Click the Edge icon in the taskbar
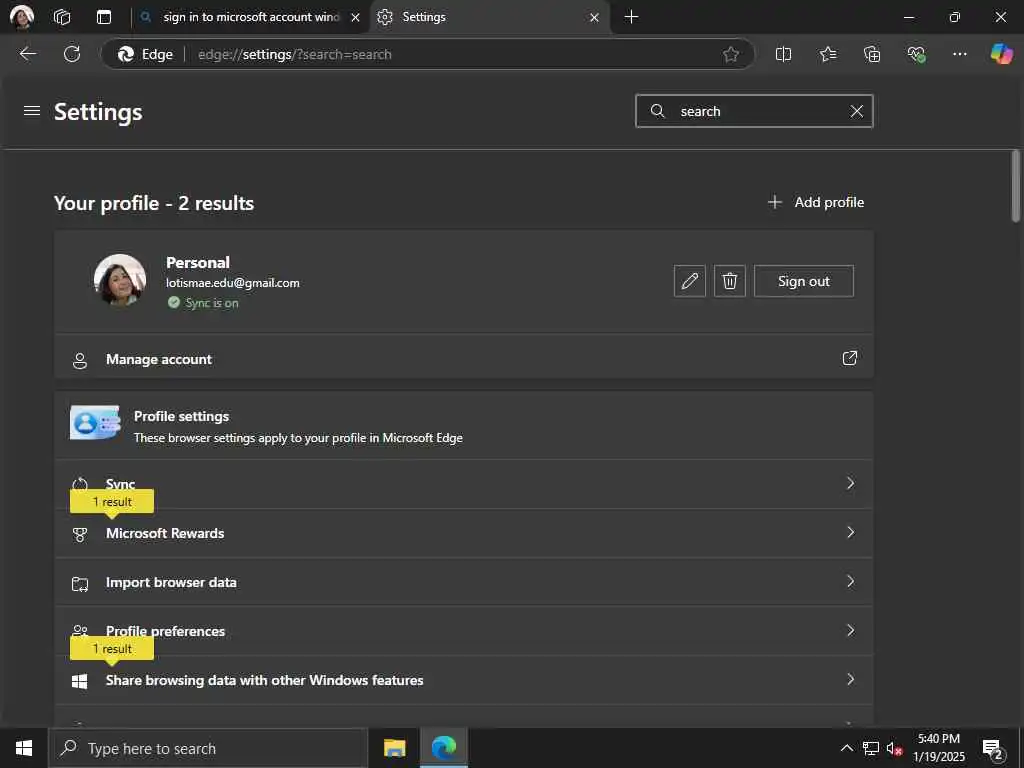The height and width of the screenshot is (768, 1024). pos(443,748)
